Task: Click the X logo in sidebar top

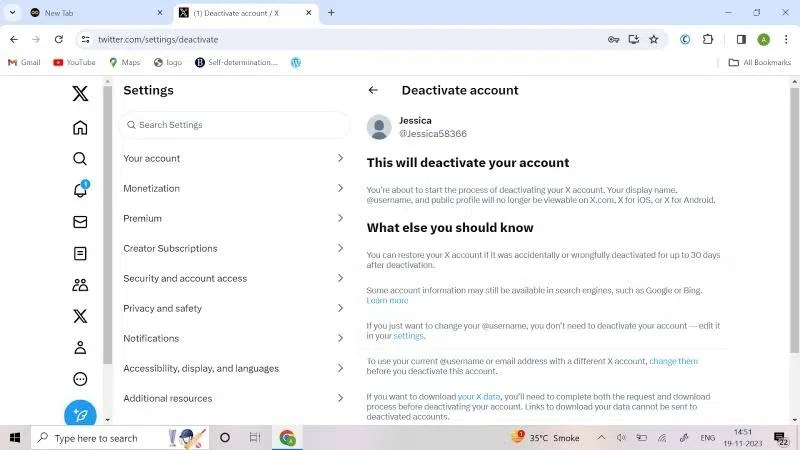Action: tap(80, 93)
